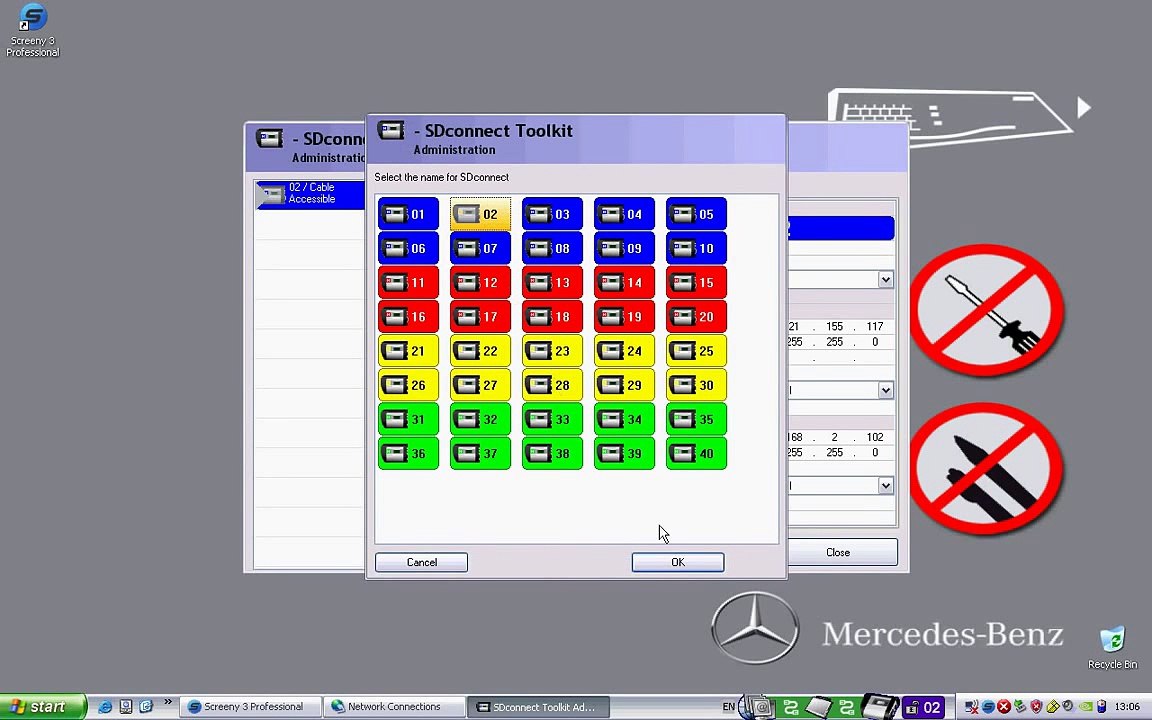Open the Screeny 3 Professional desktop shortcut

click(32, 30)
